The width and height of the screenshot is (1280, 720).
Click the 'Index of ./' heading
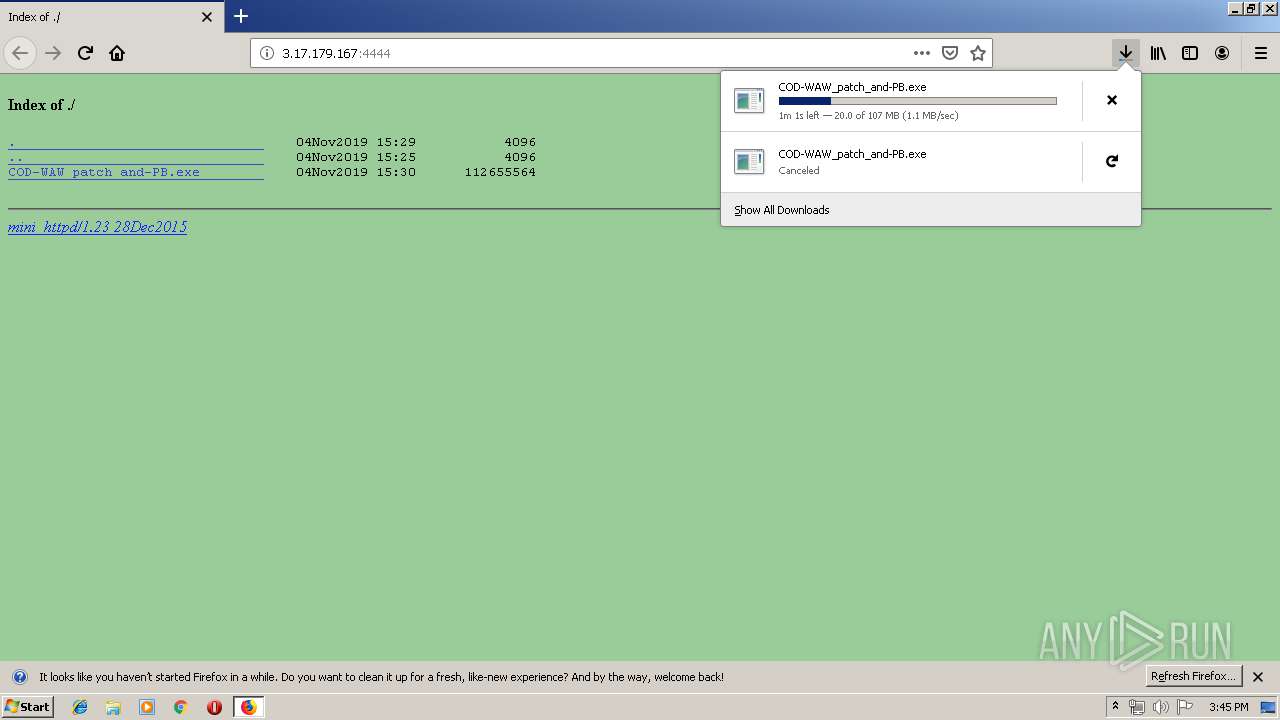point(42,105)
